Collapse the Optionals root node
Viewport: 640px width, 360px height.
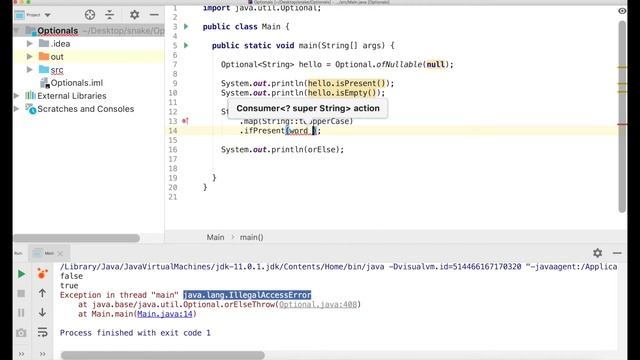(17, 31)
